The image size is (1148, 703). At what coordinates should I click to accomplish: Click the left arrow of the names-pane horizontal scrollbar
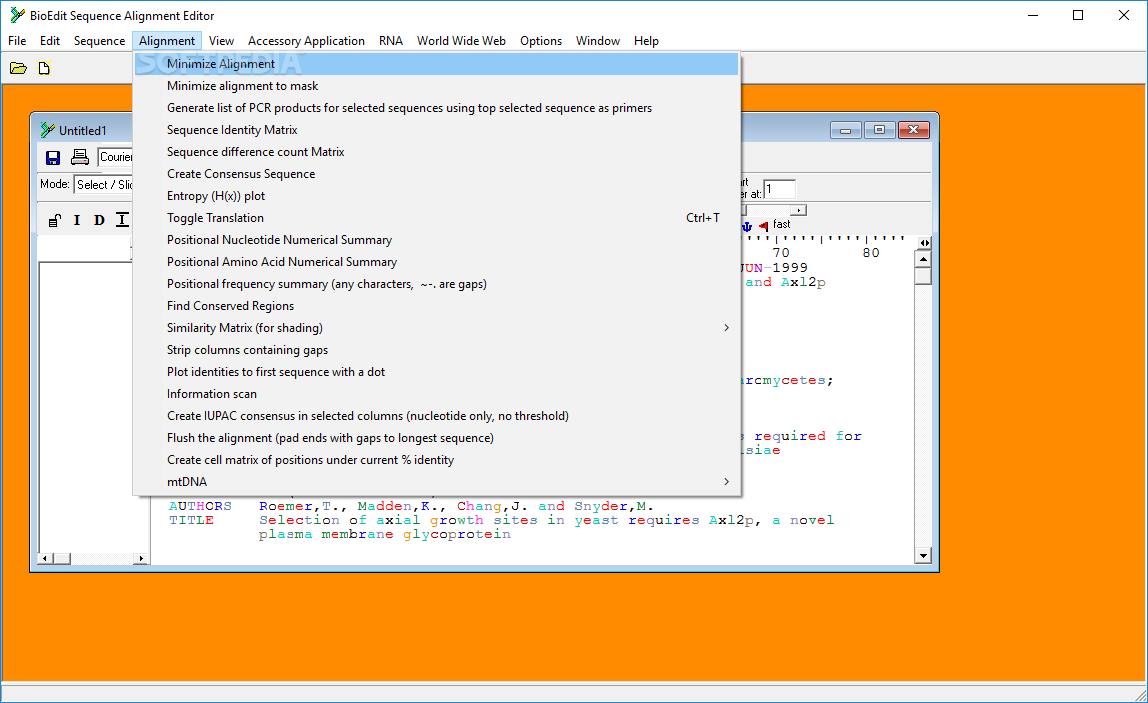coord(45,559)
